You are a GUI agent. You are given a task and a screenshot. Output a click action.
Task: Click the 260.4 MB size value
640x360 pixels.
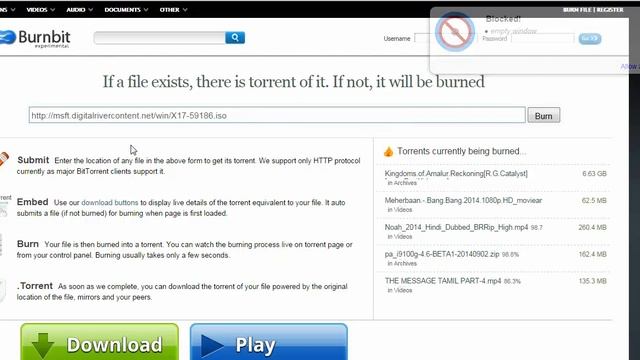(592, 227)
